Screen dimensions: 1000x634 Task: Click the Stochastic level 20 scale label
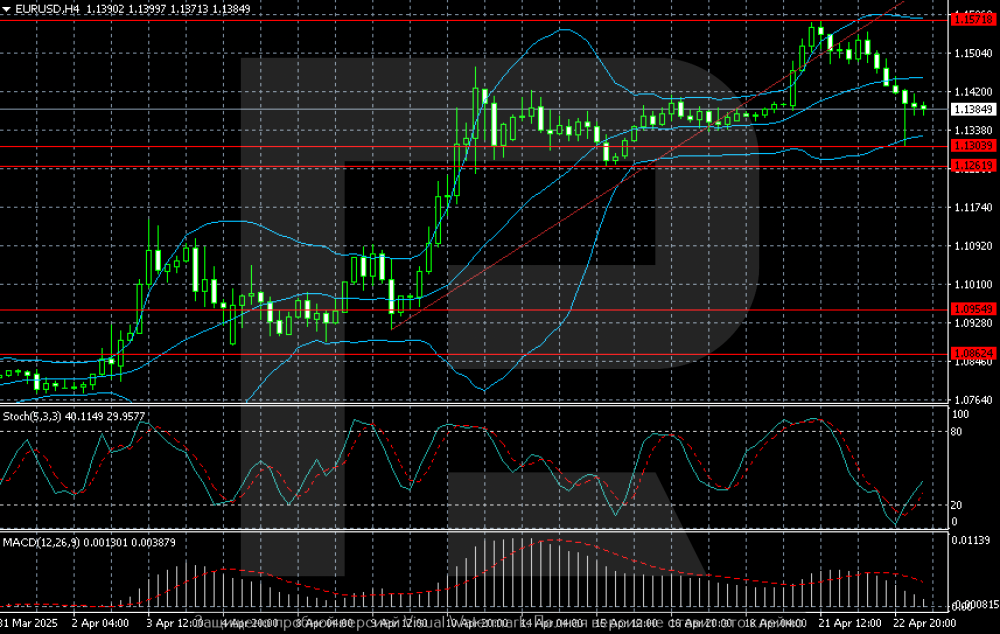pos(957,505)
